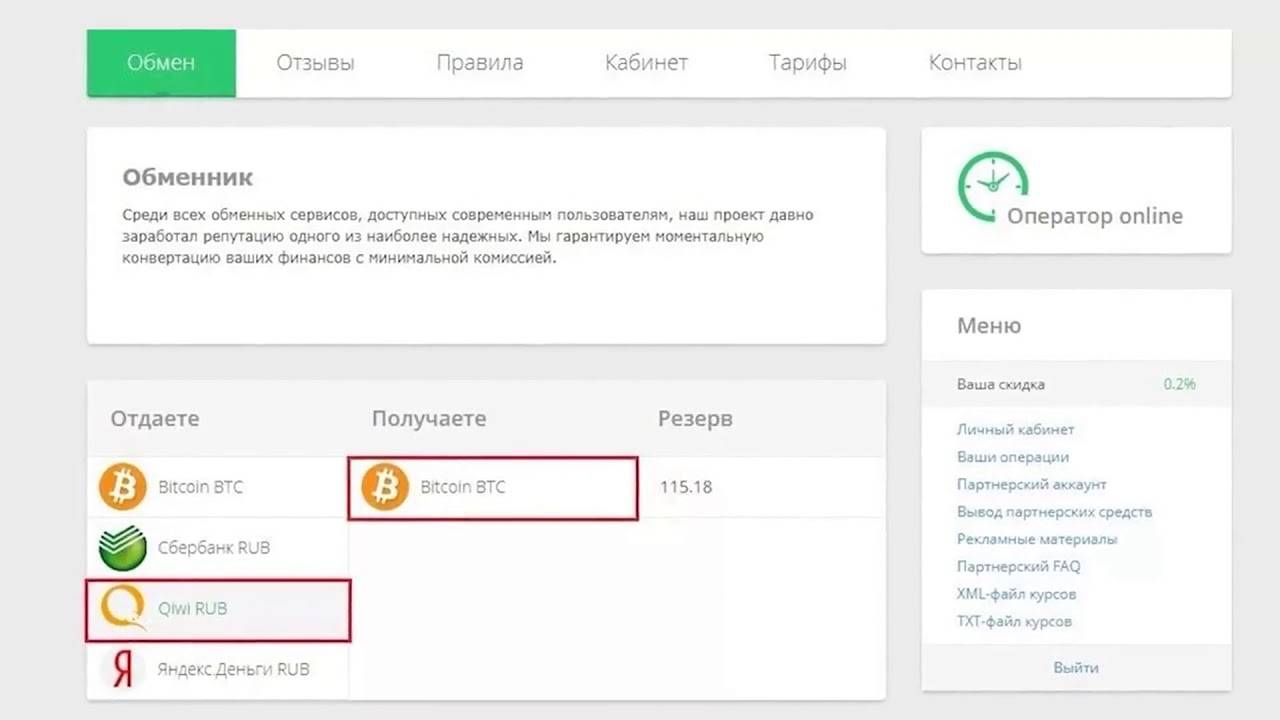The image size is (1280, 720).
Task: Open Партнерский аккаунт link
Action: click(1032, 484)
